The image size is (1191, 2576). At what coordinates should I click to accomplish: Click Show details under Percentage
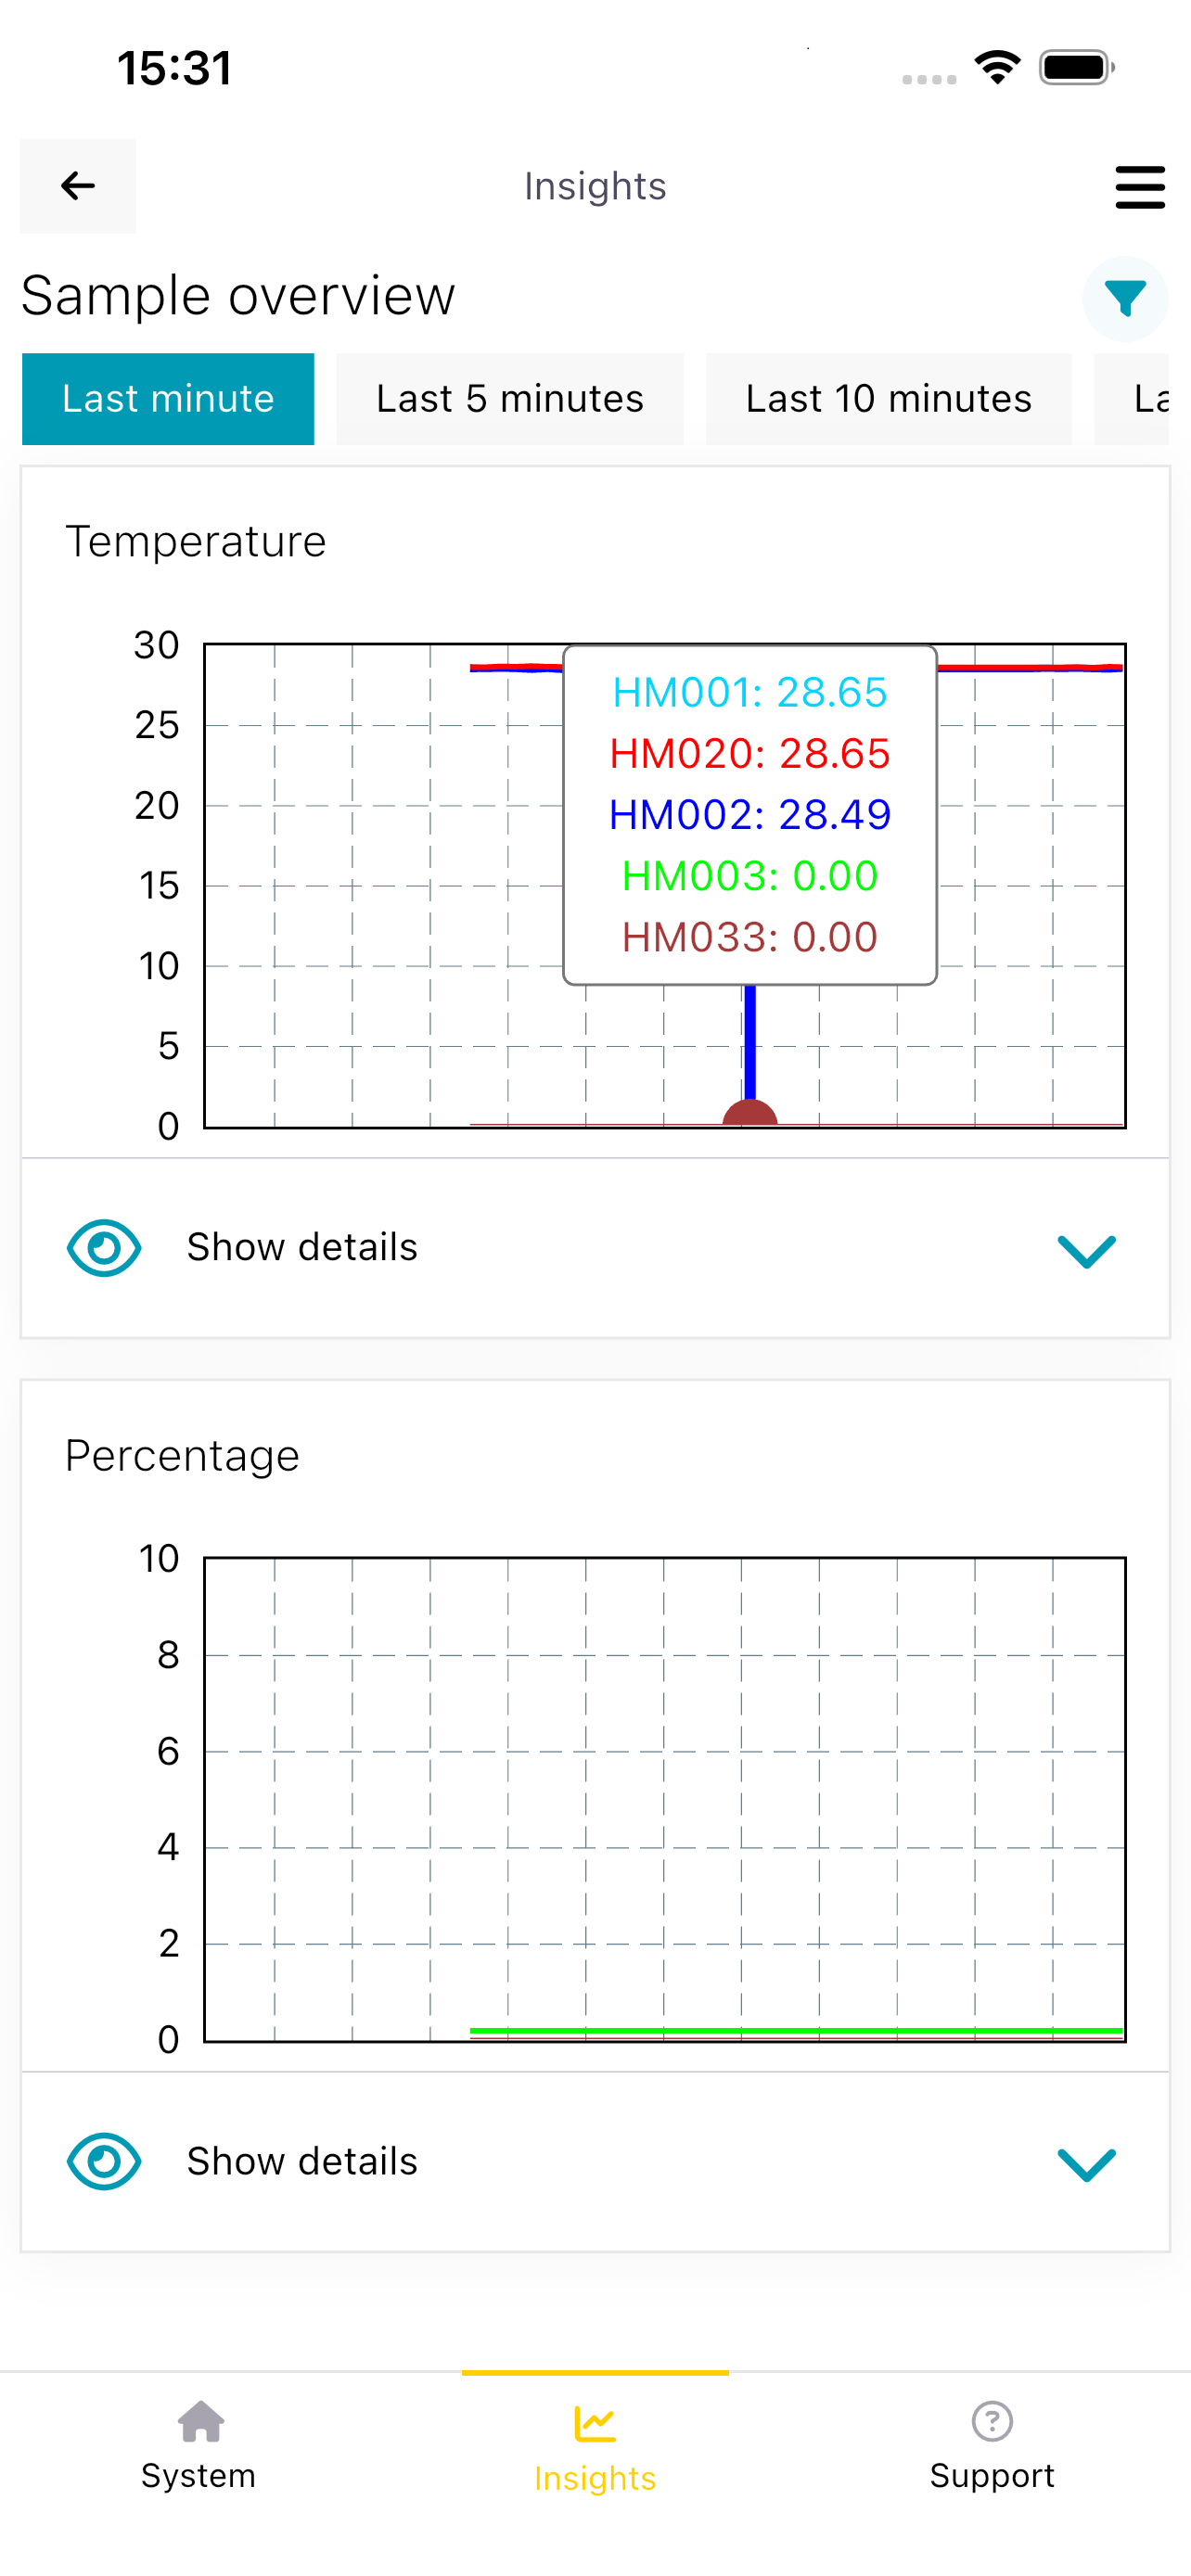click(x=302, y=2162)
